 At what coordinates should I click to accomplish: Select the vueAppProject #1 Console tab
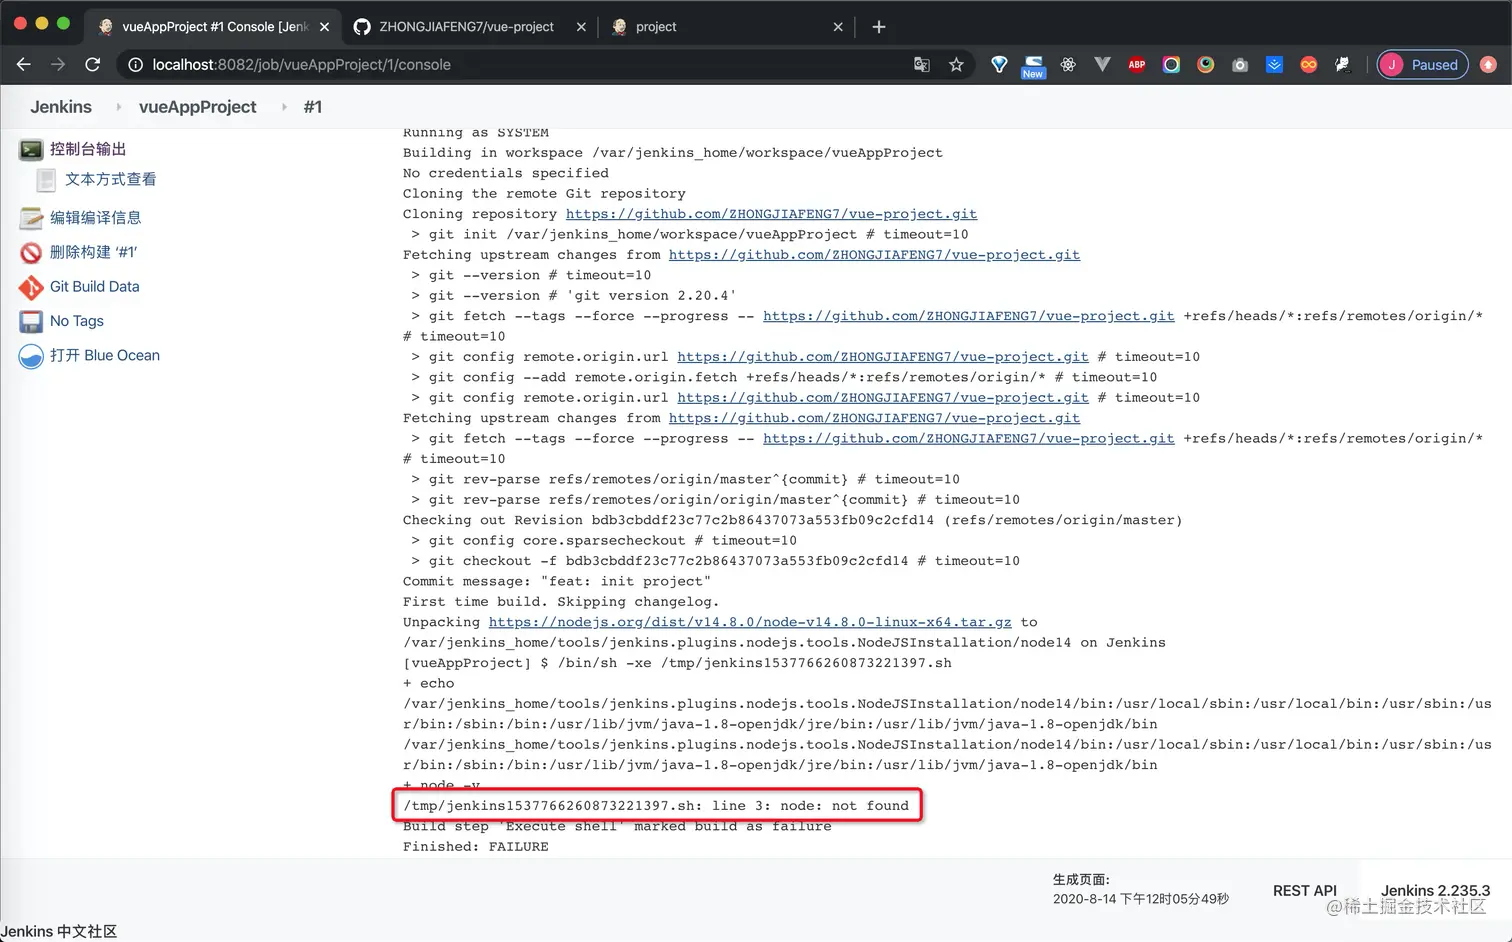(213, 27)
